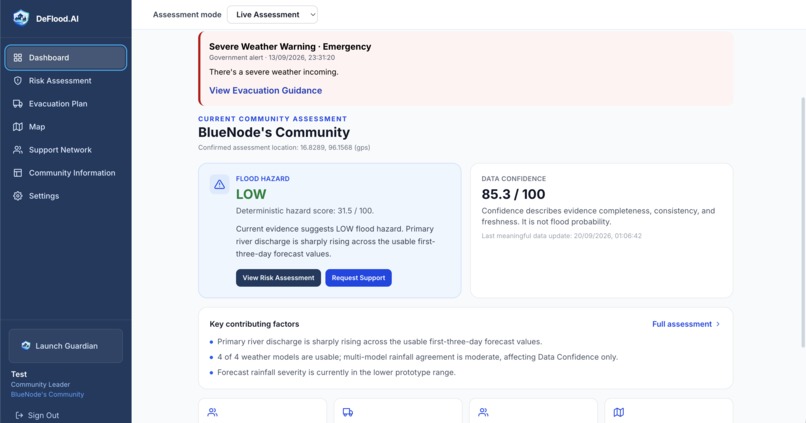Click 'Forecast rainfall severity' bullet point
The image size is (806, 423).
tap(336, 373)
